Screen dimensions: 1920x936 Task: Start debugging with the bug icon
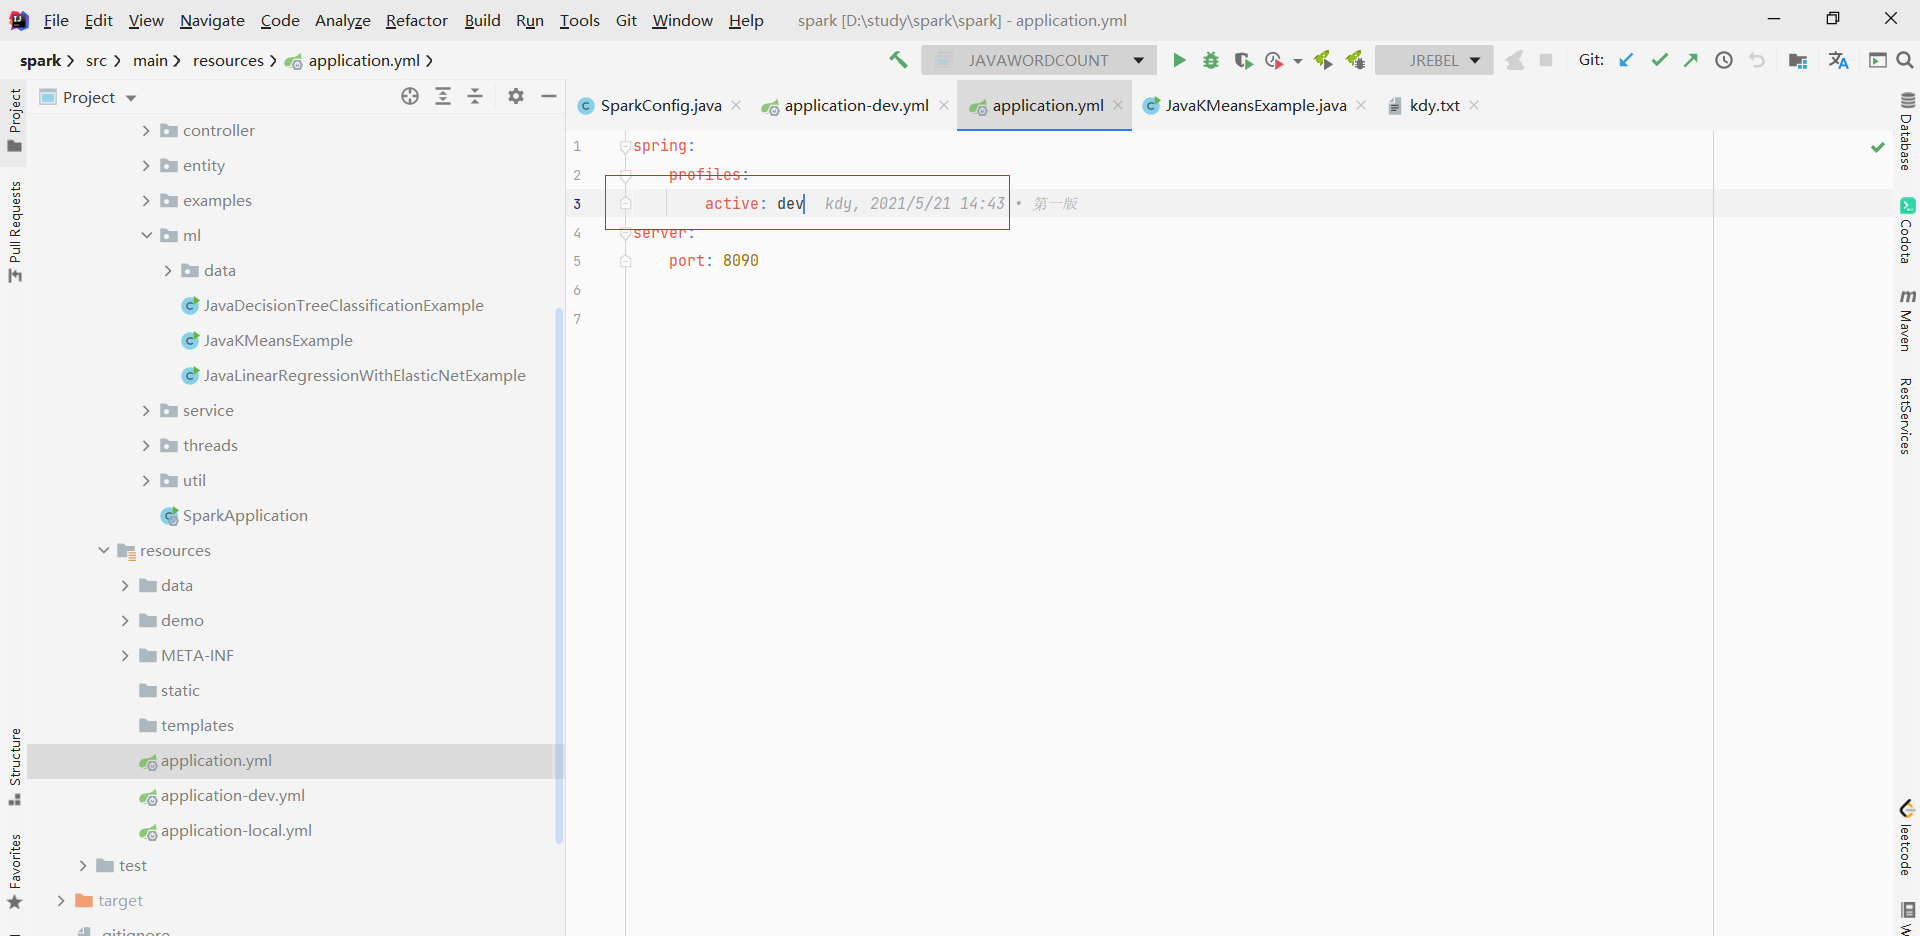point(1211,60)
